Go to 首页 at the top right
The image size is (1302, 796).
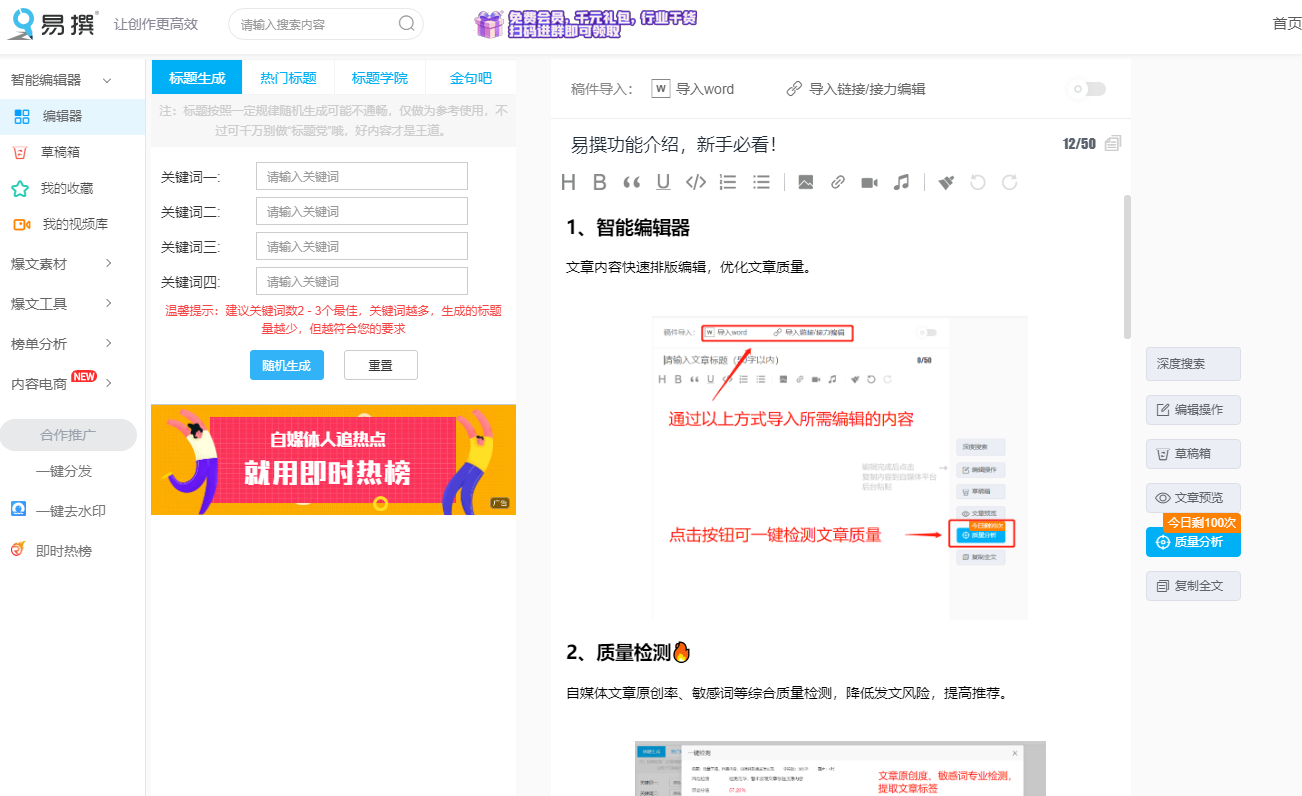[x=1286, y=24]
